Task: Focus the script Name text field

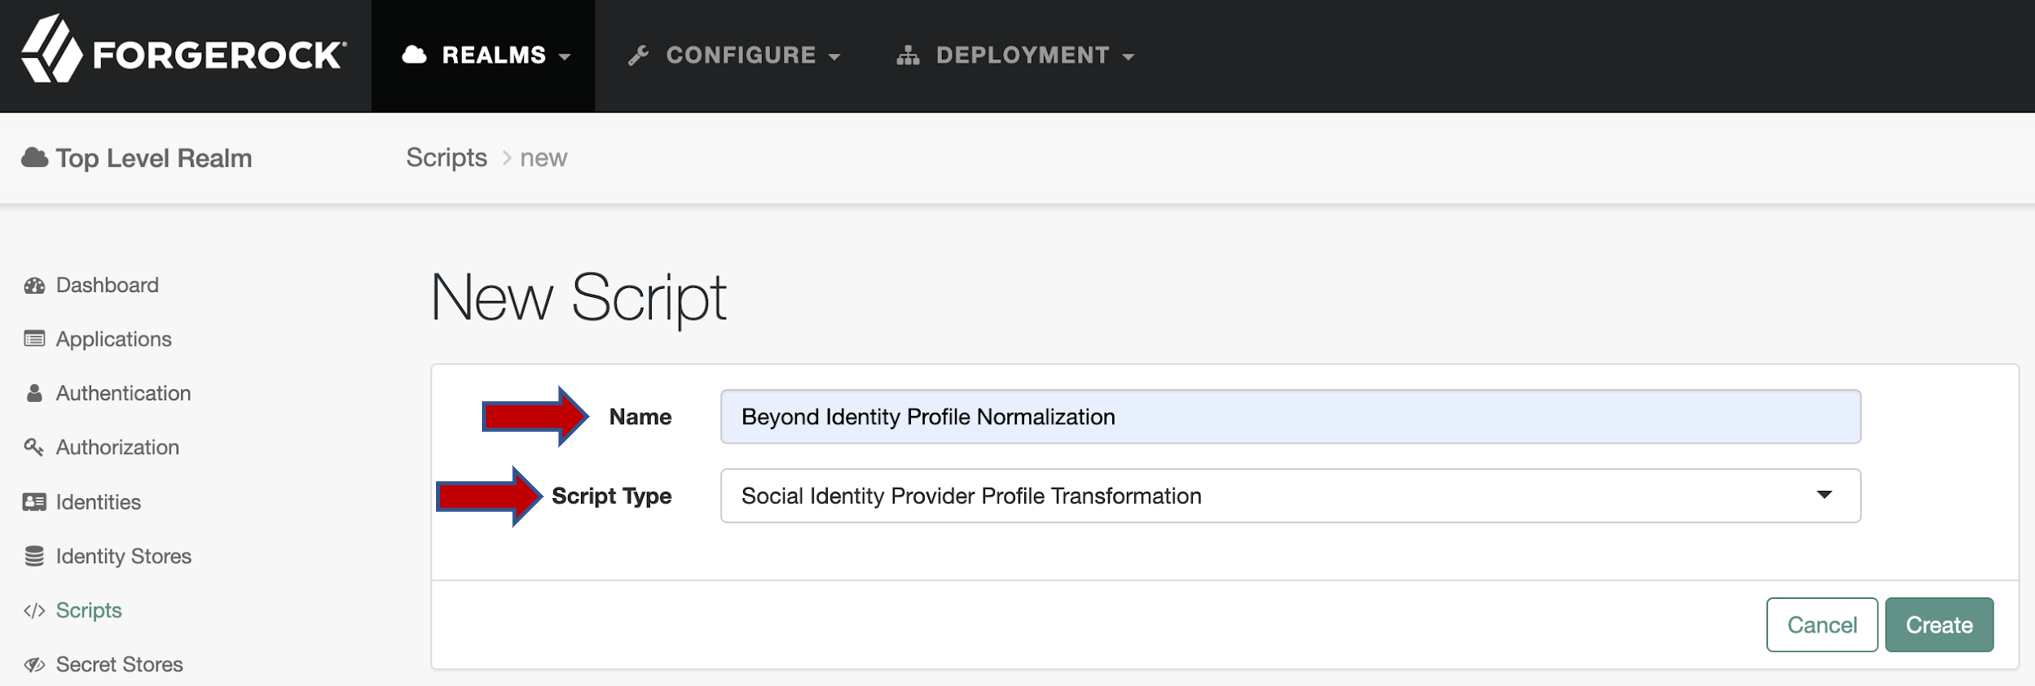Action: point(1289,417)
